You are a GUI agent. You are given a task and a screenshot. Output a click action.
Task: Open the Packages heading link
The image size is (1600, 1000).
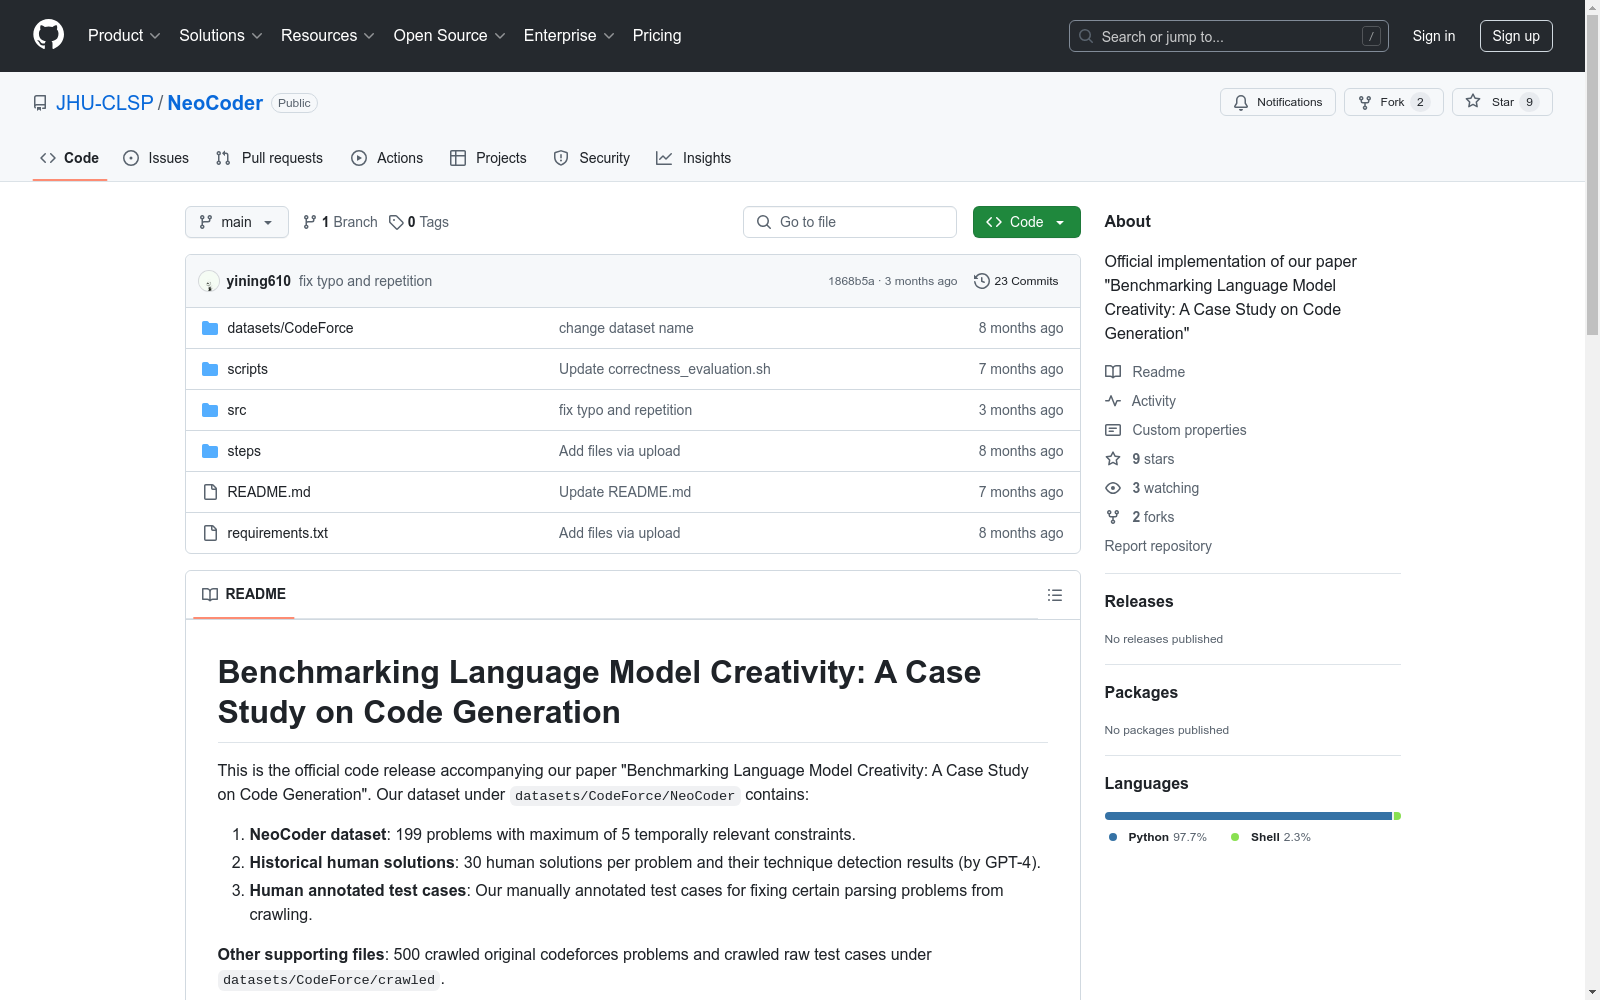1141,692
